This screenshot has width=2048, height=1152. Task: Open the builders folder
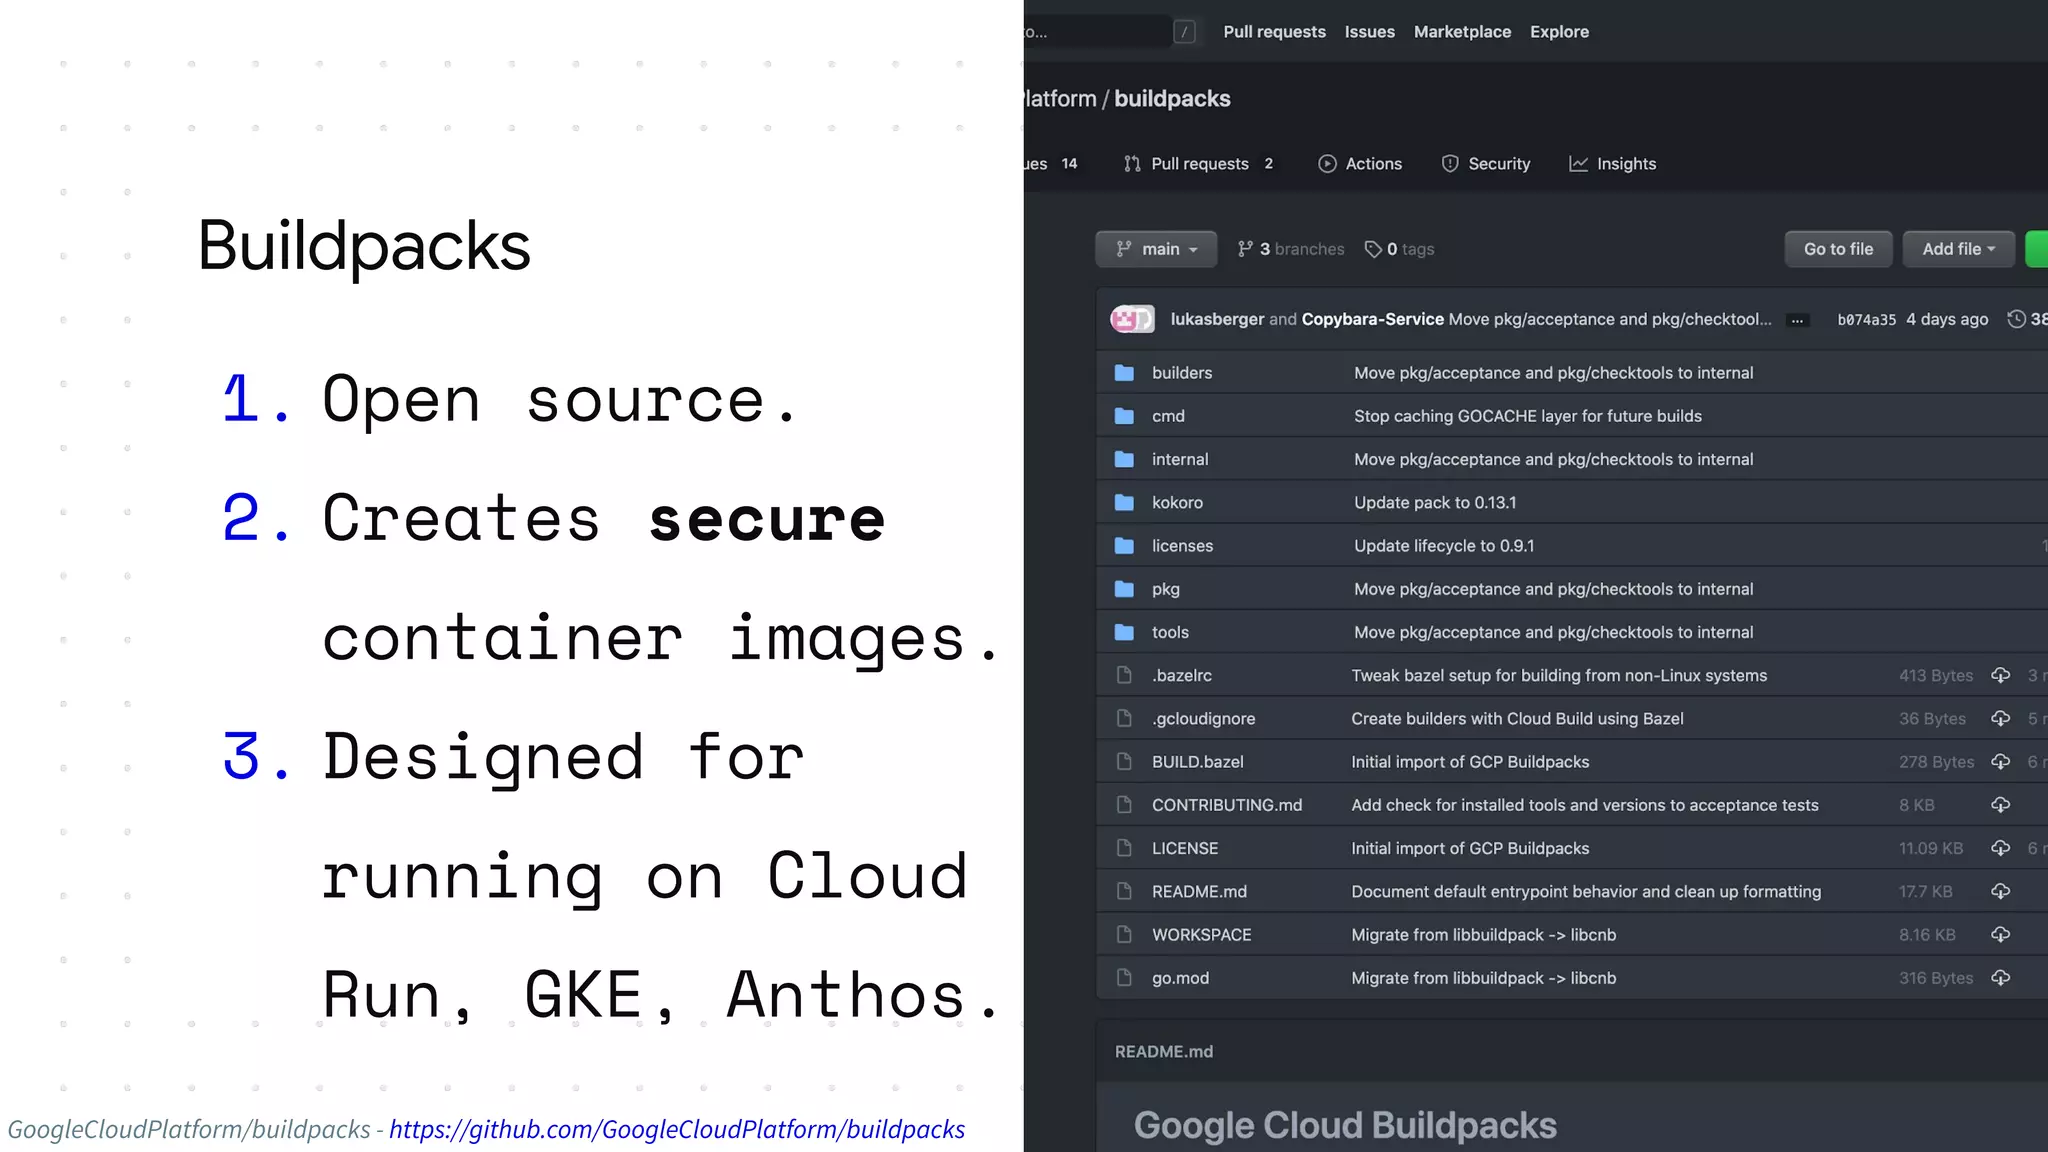[1181, 373]
